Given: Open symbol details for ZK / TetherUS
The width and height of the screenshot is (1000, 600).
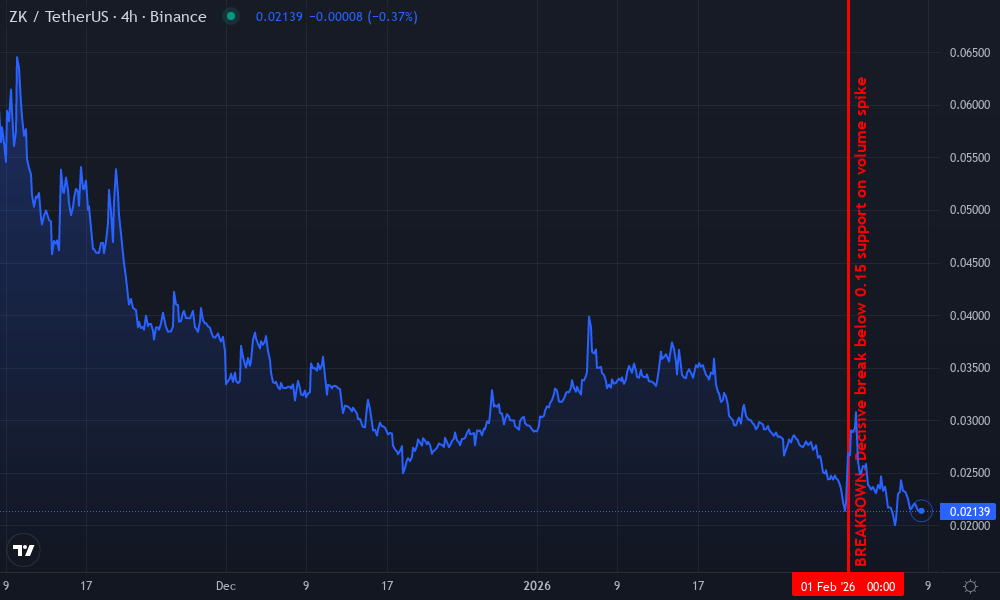Looking at the screenshot, I should tap(60, 17).
